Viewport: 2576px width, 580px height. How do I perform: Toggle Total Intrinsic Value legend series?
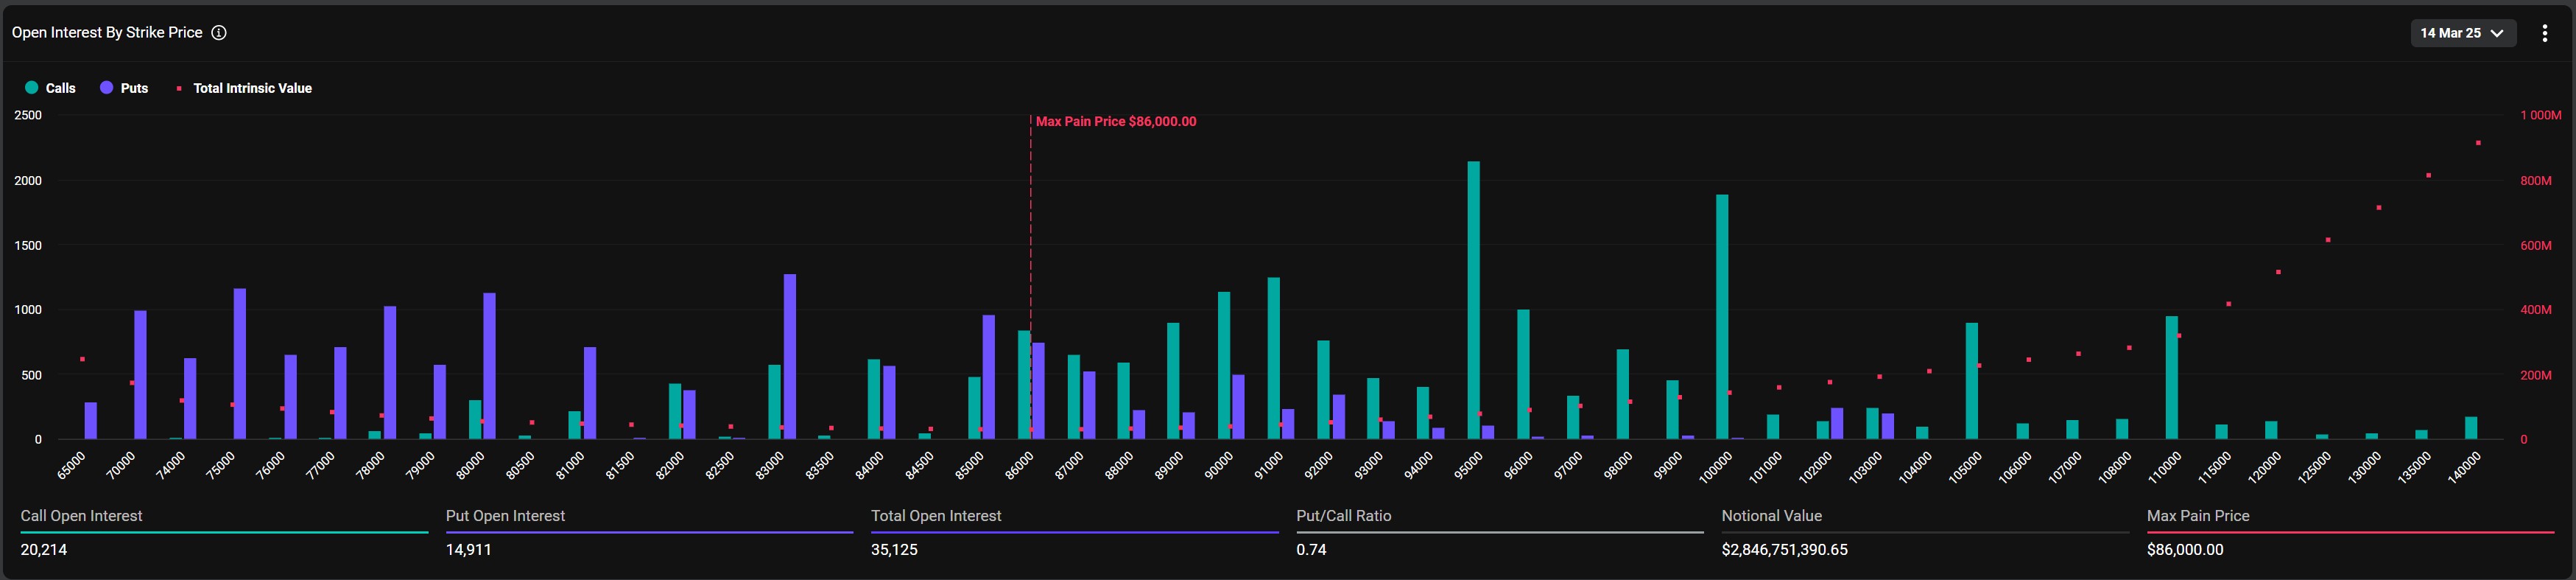(243, 88)
